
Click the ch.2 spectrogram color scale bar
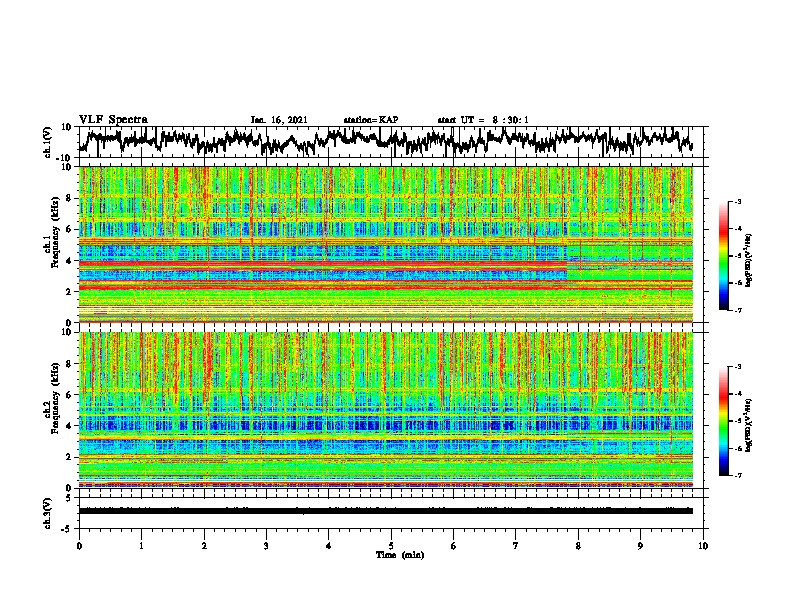(723, 421)
